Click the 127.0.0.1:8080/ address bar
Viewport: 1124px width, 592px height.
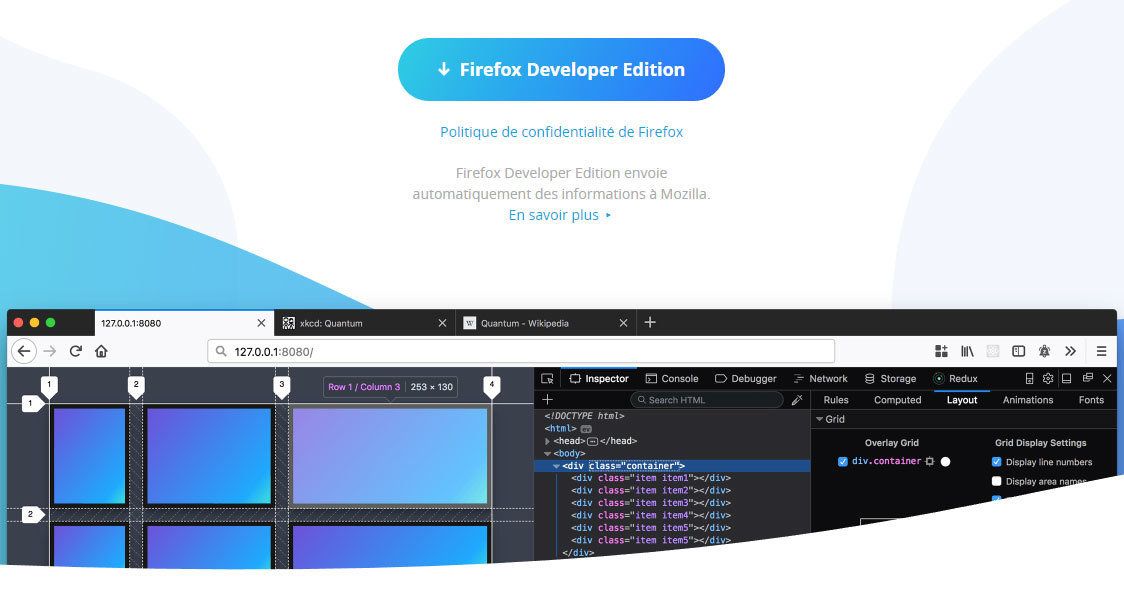(521, 351)
